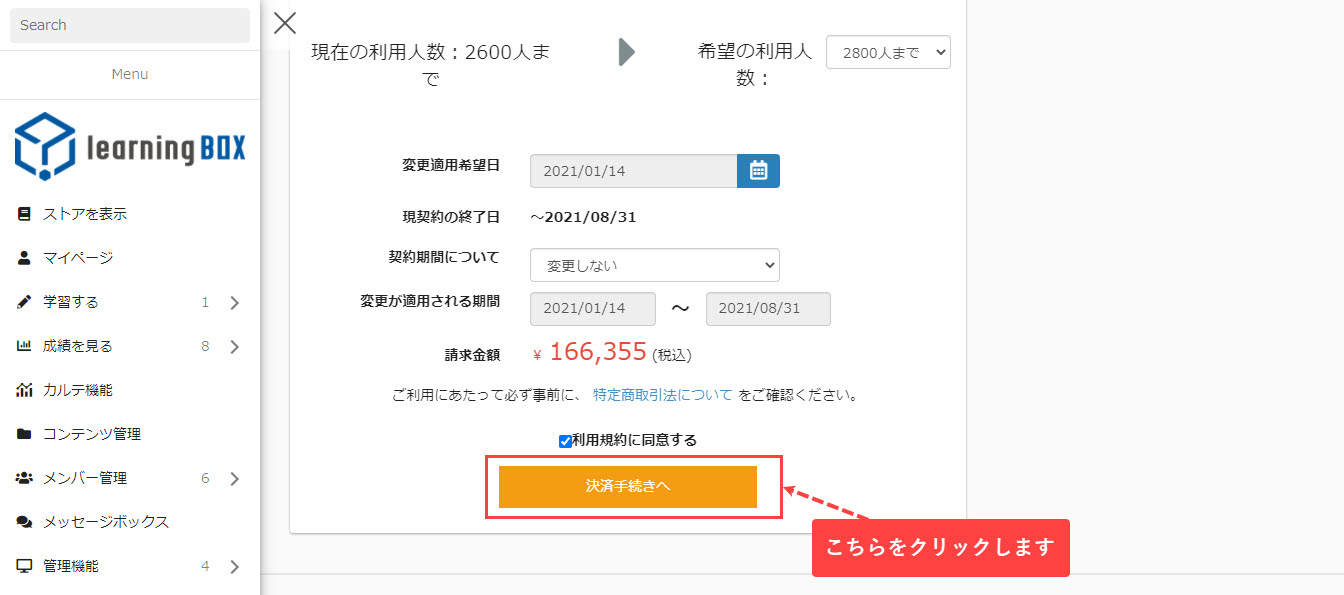
Task: Toggle the 利用規約に同意する checkbox
Action: [x=565, y=441]
